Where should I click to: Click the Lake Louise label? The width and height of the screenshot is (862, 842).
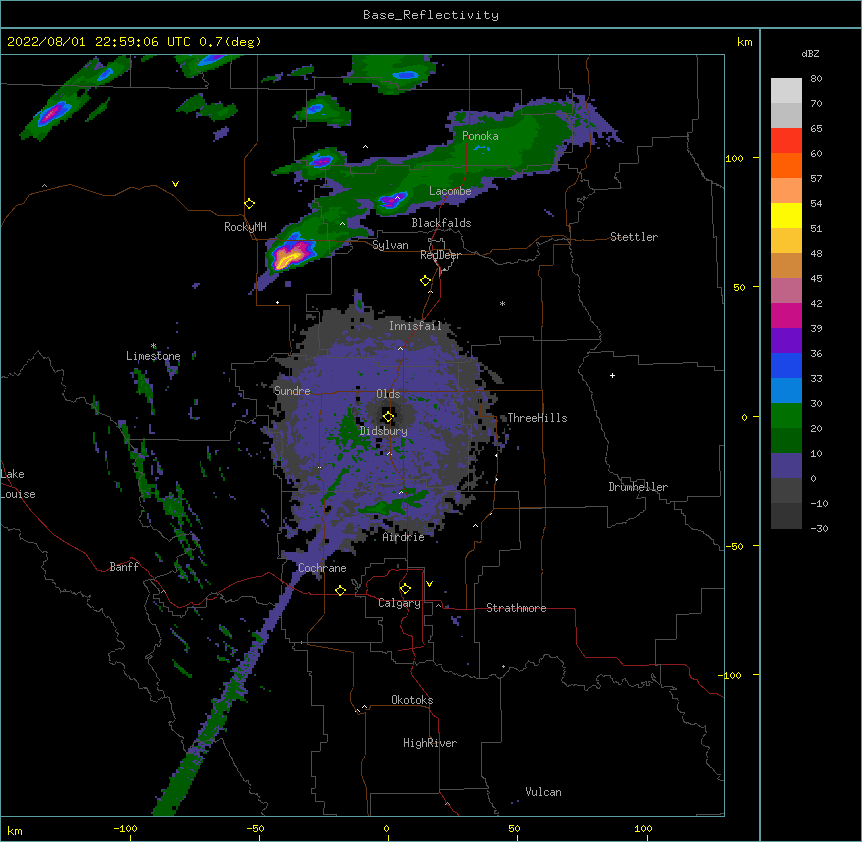17,484
